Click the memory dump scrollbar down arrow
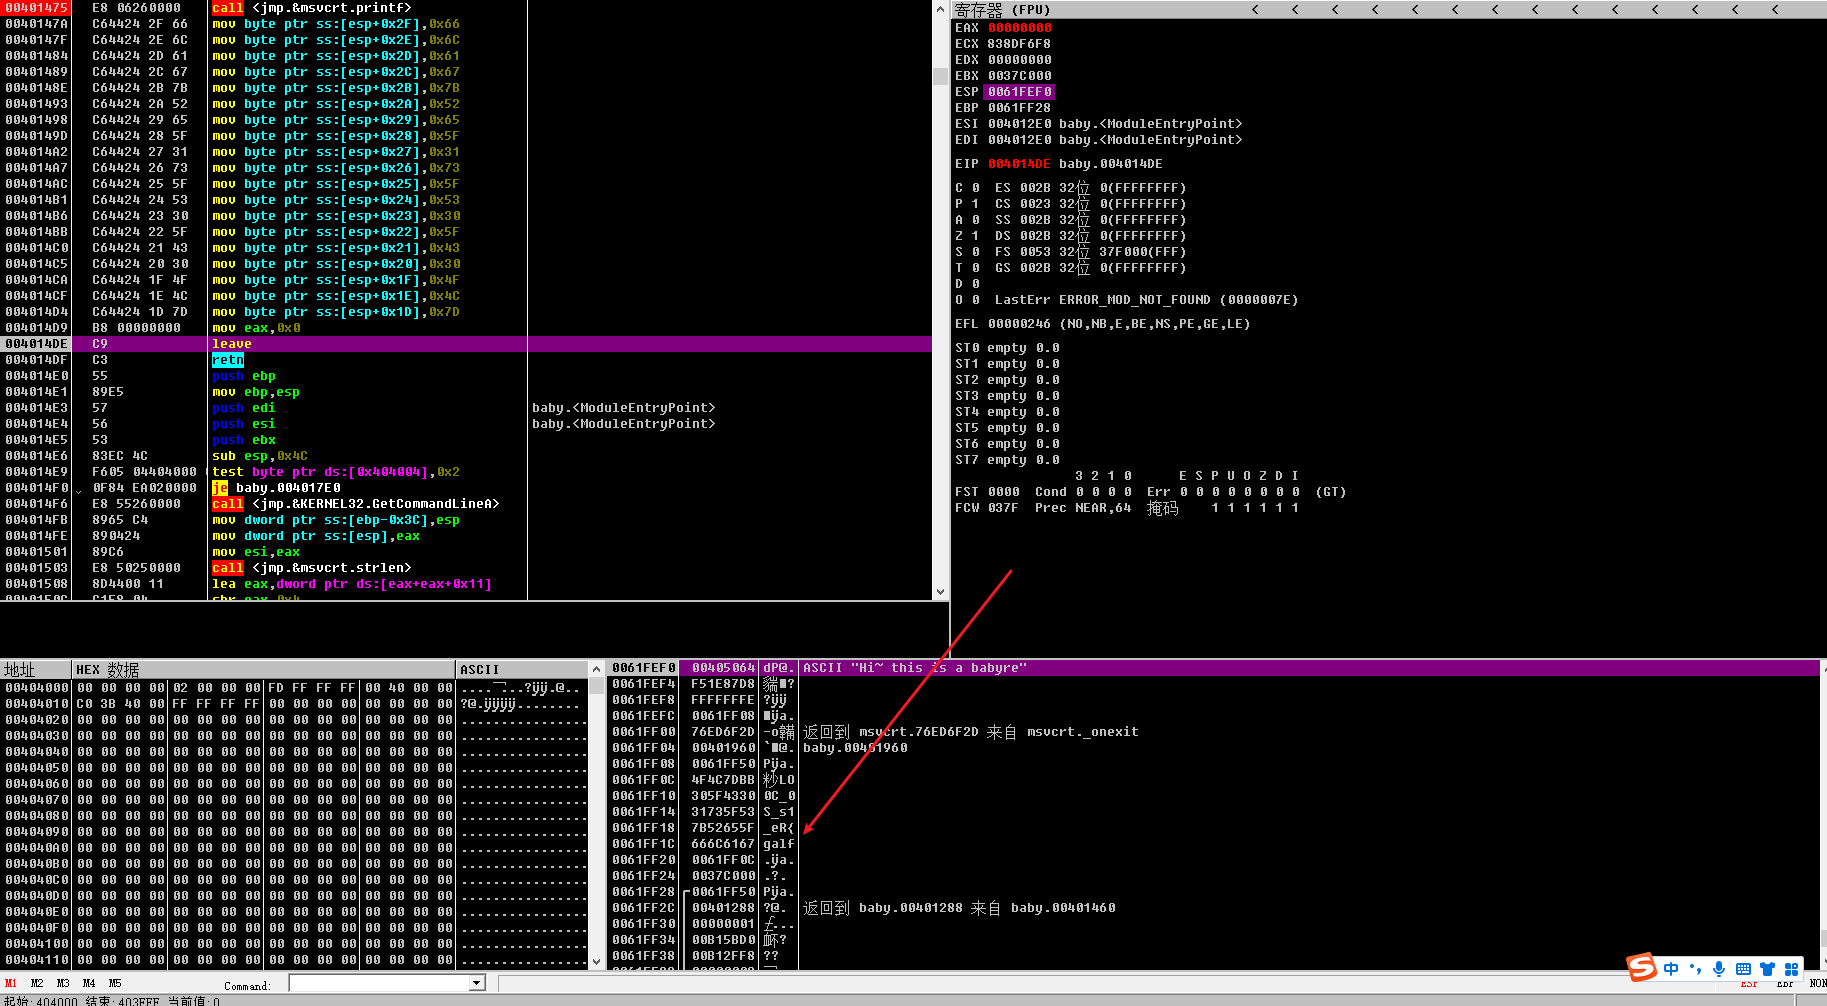 click(x=597, y=961)
